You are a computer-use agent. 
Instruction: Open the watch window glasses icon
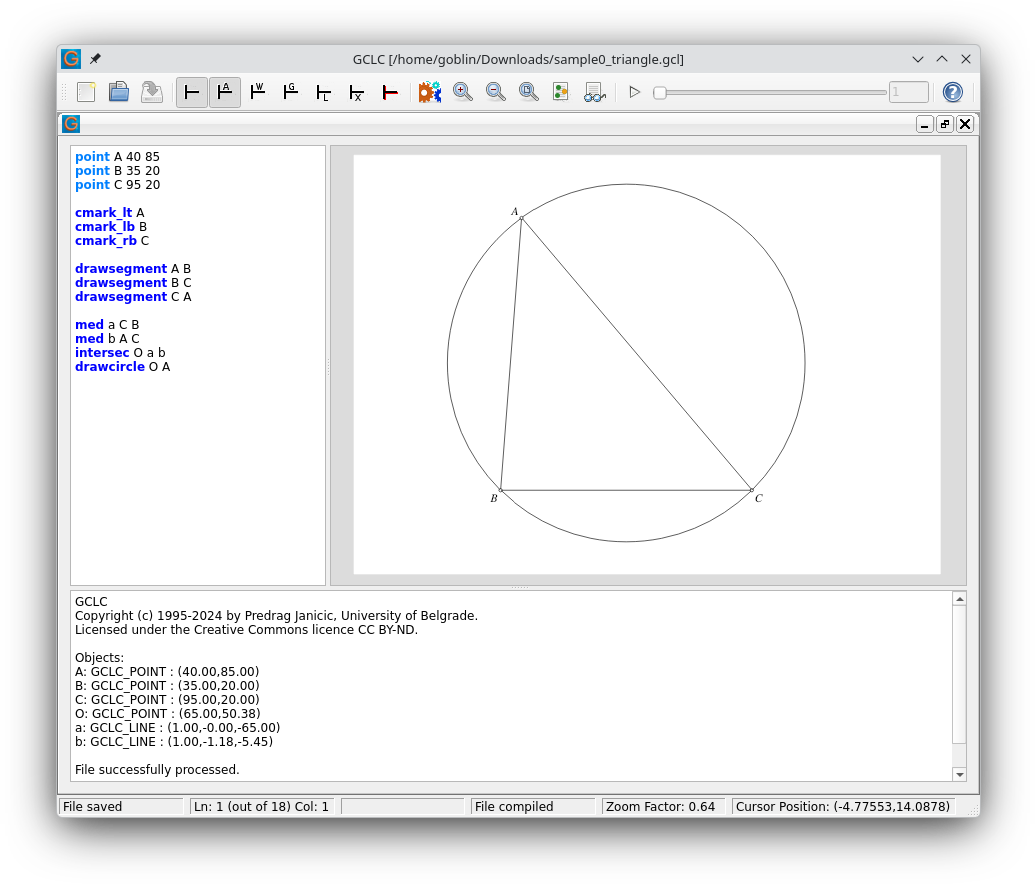(595, 92)
